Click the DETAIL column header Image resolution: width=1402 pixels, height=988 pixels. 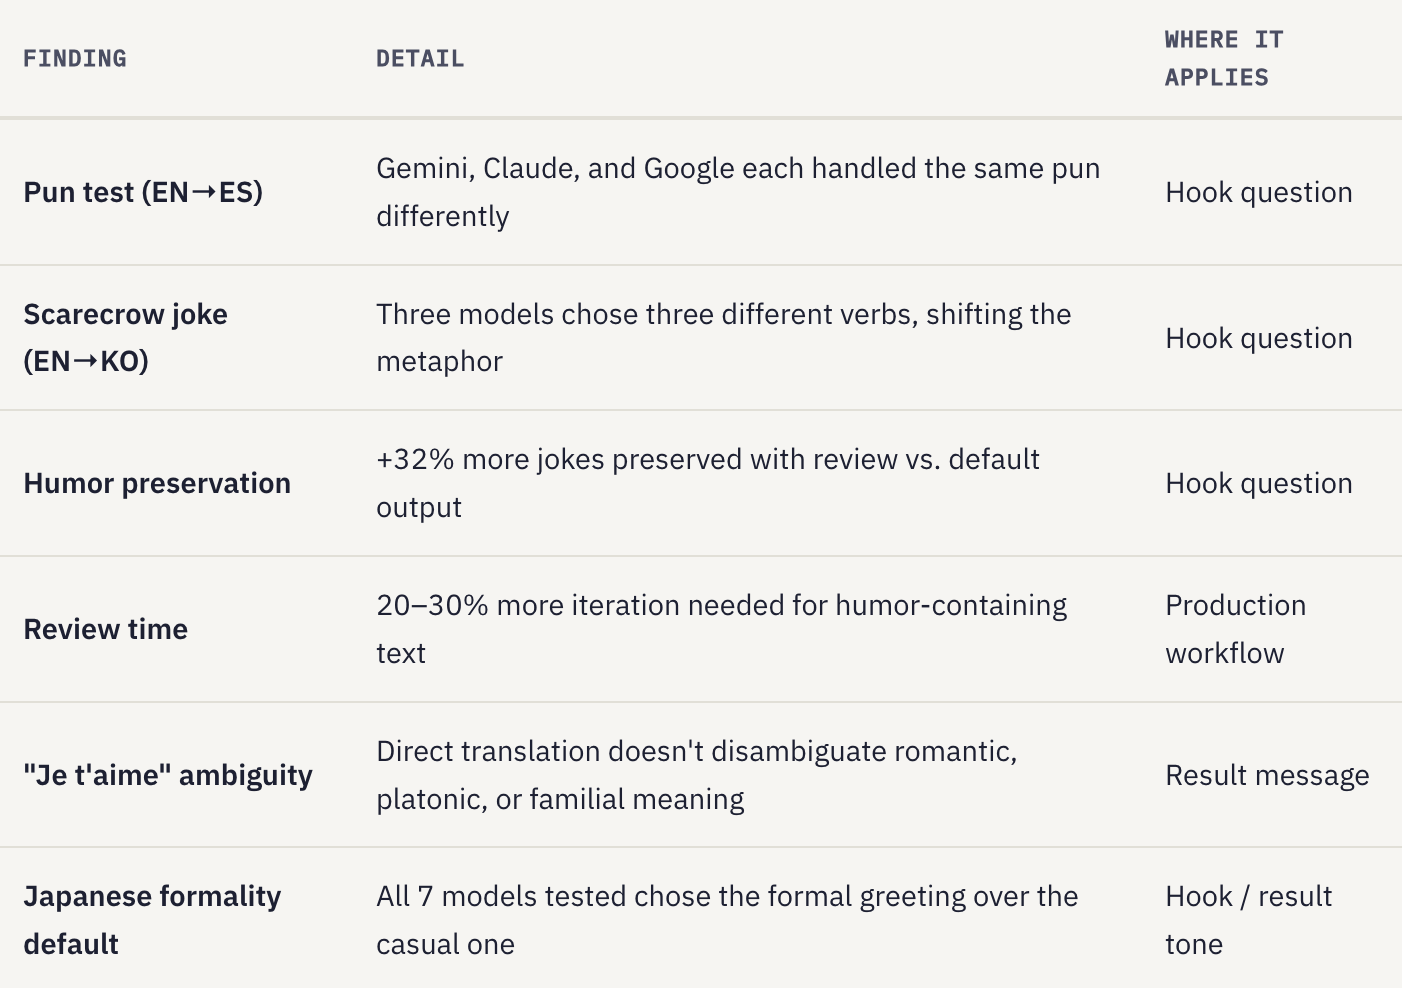[420, 59]
